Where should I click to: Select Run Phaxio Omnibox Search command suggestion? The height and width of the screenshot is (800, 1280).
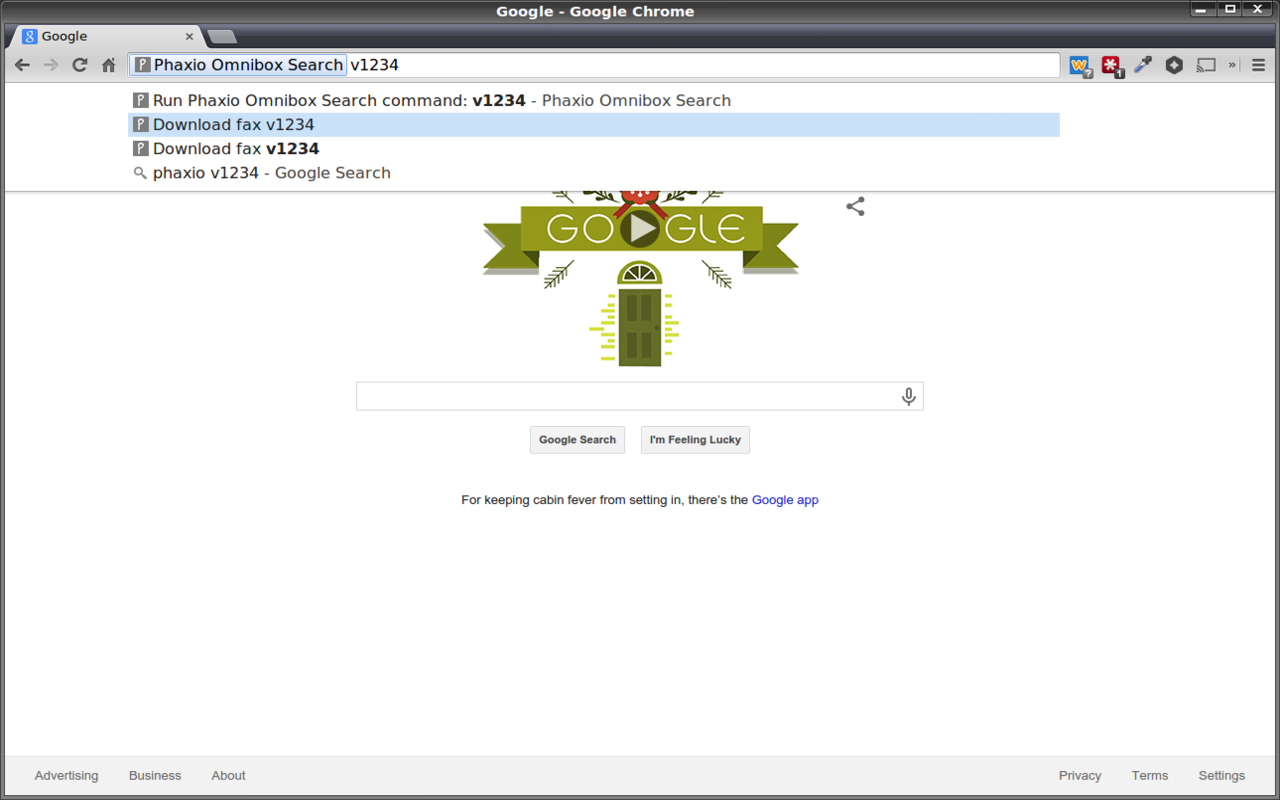coord(594,100)
